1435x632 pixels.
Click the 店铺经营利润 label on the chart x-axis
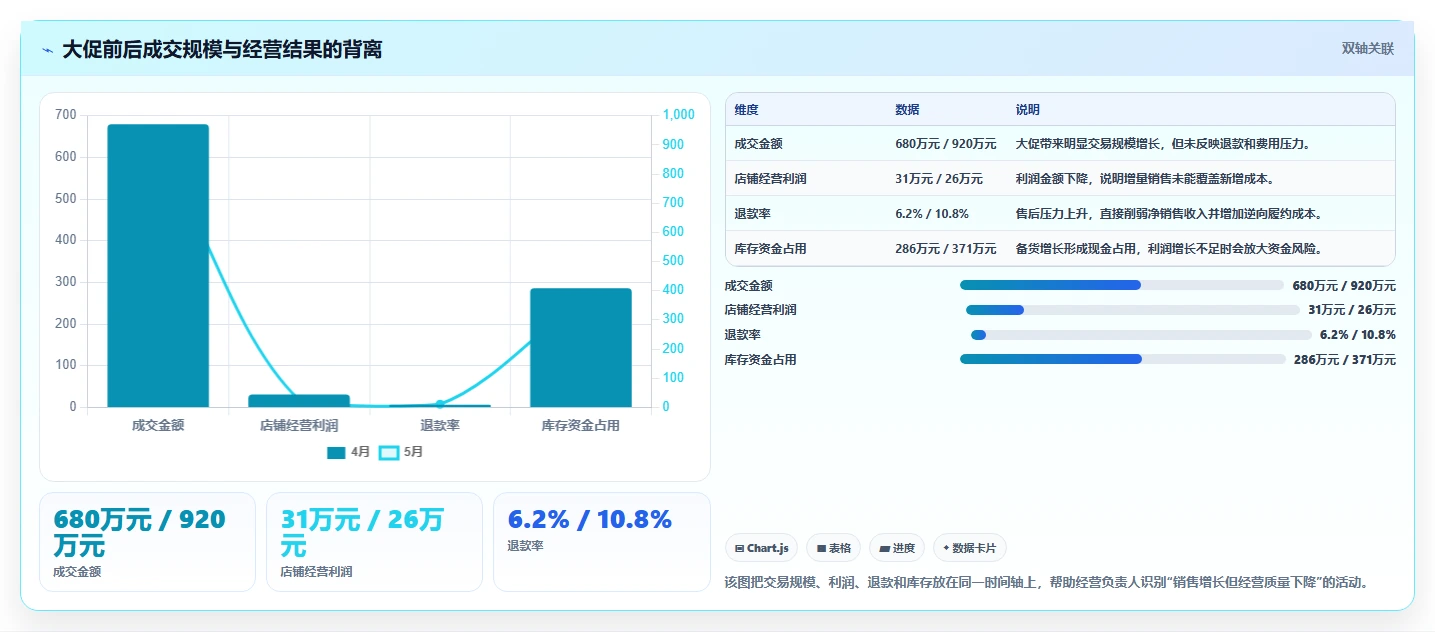click(x=299, y=425)
